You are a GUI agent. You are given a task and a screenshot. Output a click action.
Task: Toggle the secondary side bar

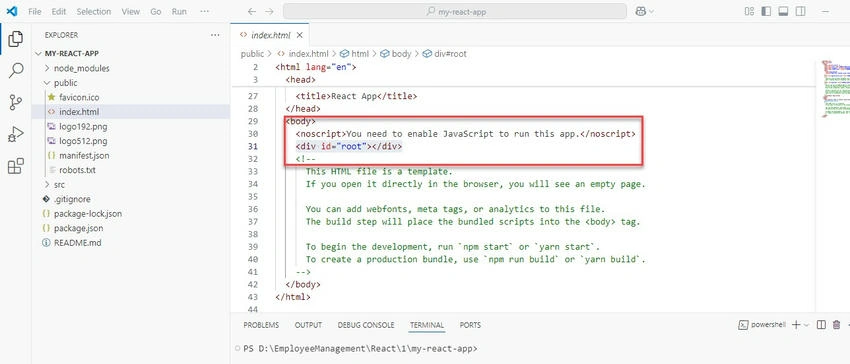801,11
